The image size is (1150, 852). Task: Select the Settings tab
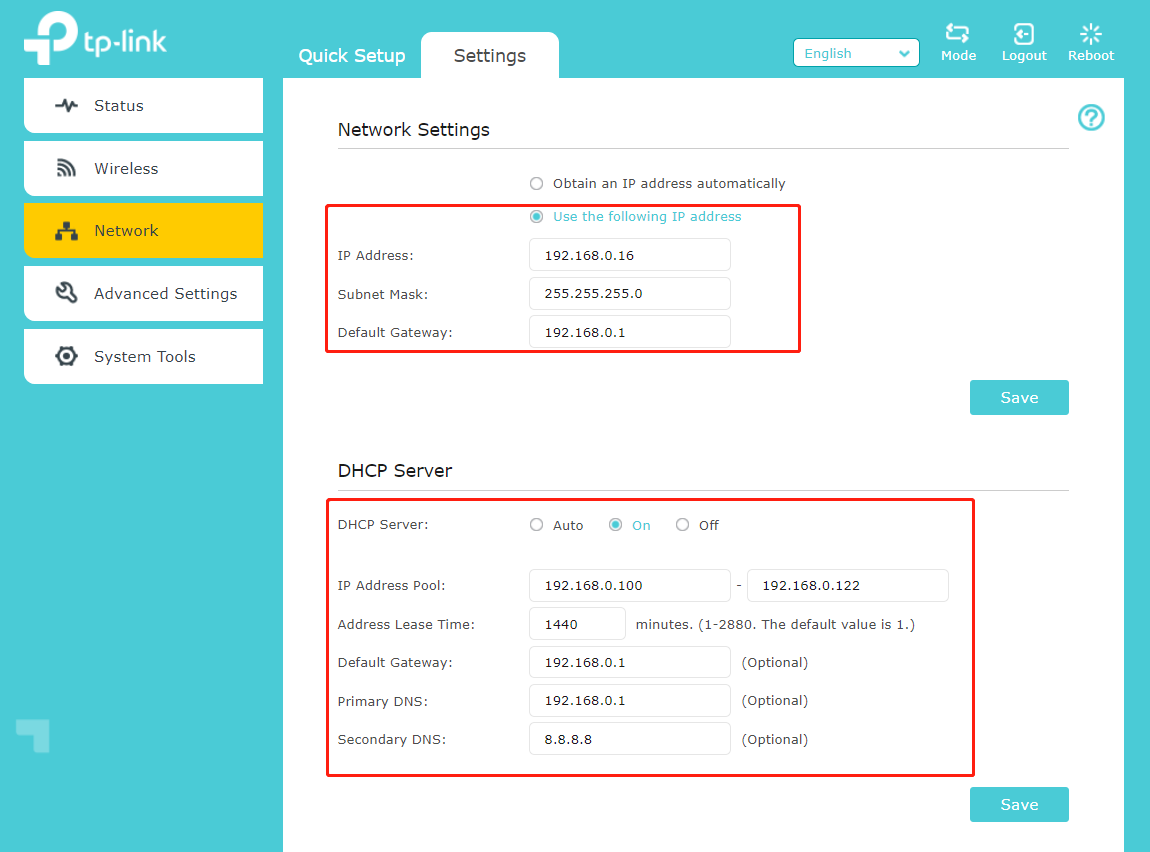pyautogui.click(x=489, y=56)
